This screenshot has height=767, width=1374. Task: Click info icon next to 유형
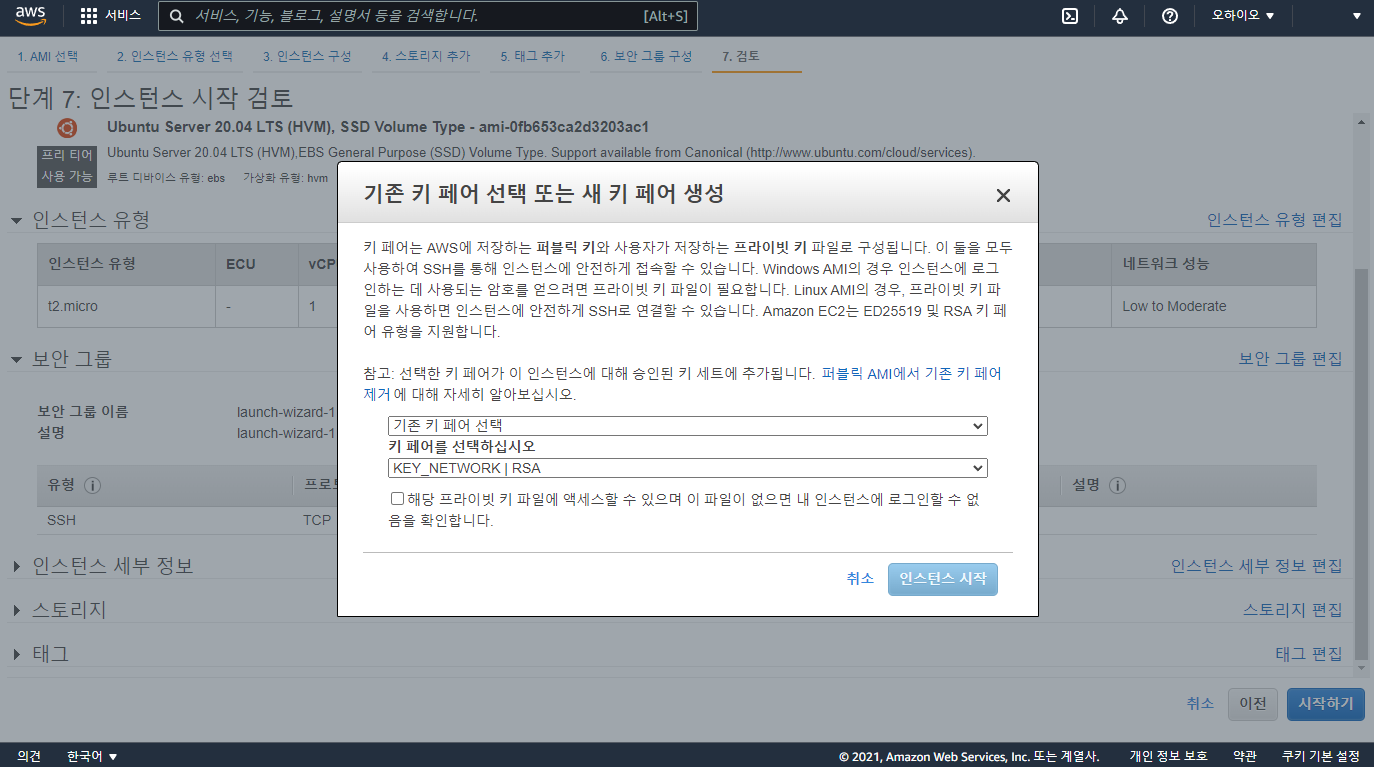(93, 485)
